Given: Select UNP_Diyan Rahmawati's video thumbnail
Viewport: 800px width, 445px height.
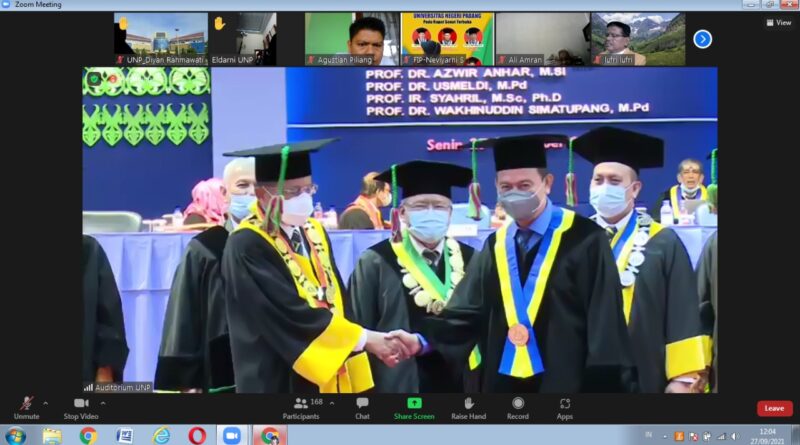Looking at the screenshot, I should click(x=160, y=39).
